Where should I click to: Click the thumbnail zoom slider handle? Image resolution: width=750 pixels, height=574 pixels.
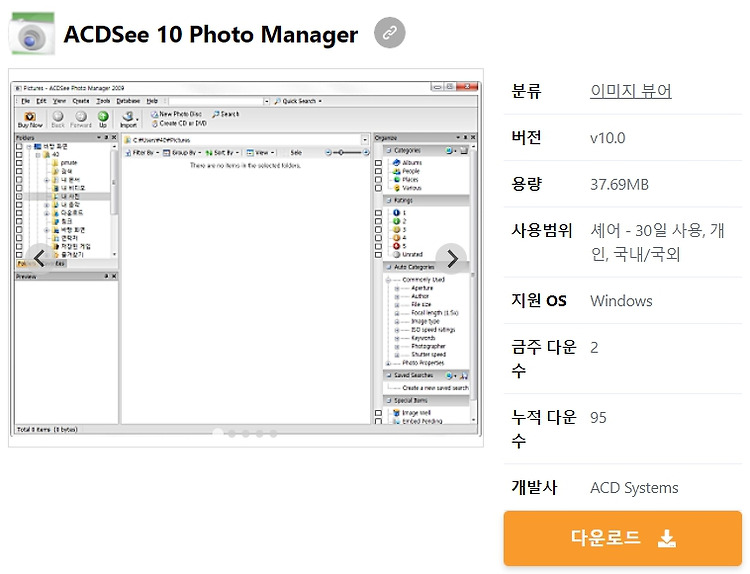(x=341, y=153)
